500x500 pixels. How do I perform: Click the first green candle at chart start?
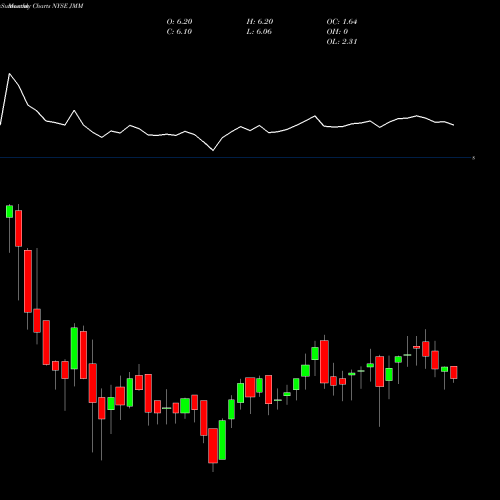point(9,212)
